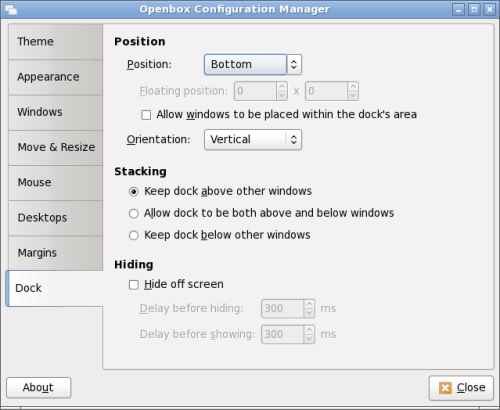The image size is (500, 410).
Task: Open the Orientation dropdown showing Vertical
Action: [x=253, y=140]
